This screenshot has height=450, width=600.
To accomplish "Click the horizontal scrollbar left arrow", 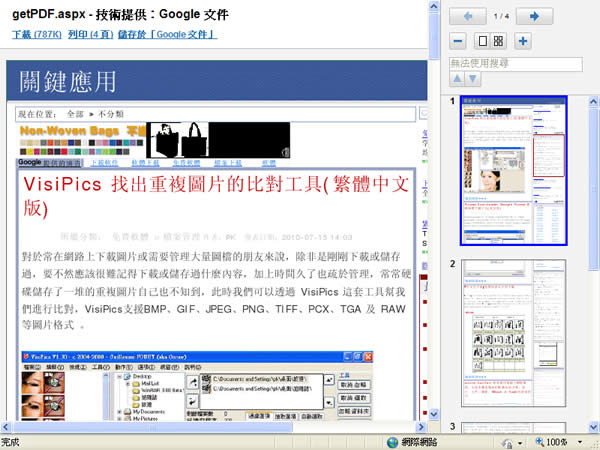I will pos(6,427).
